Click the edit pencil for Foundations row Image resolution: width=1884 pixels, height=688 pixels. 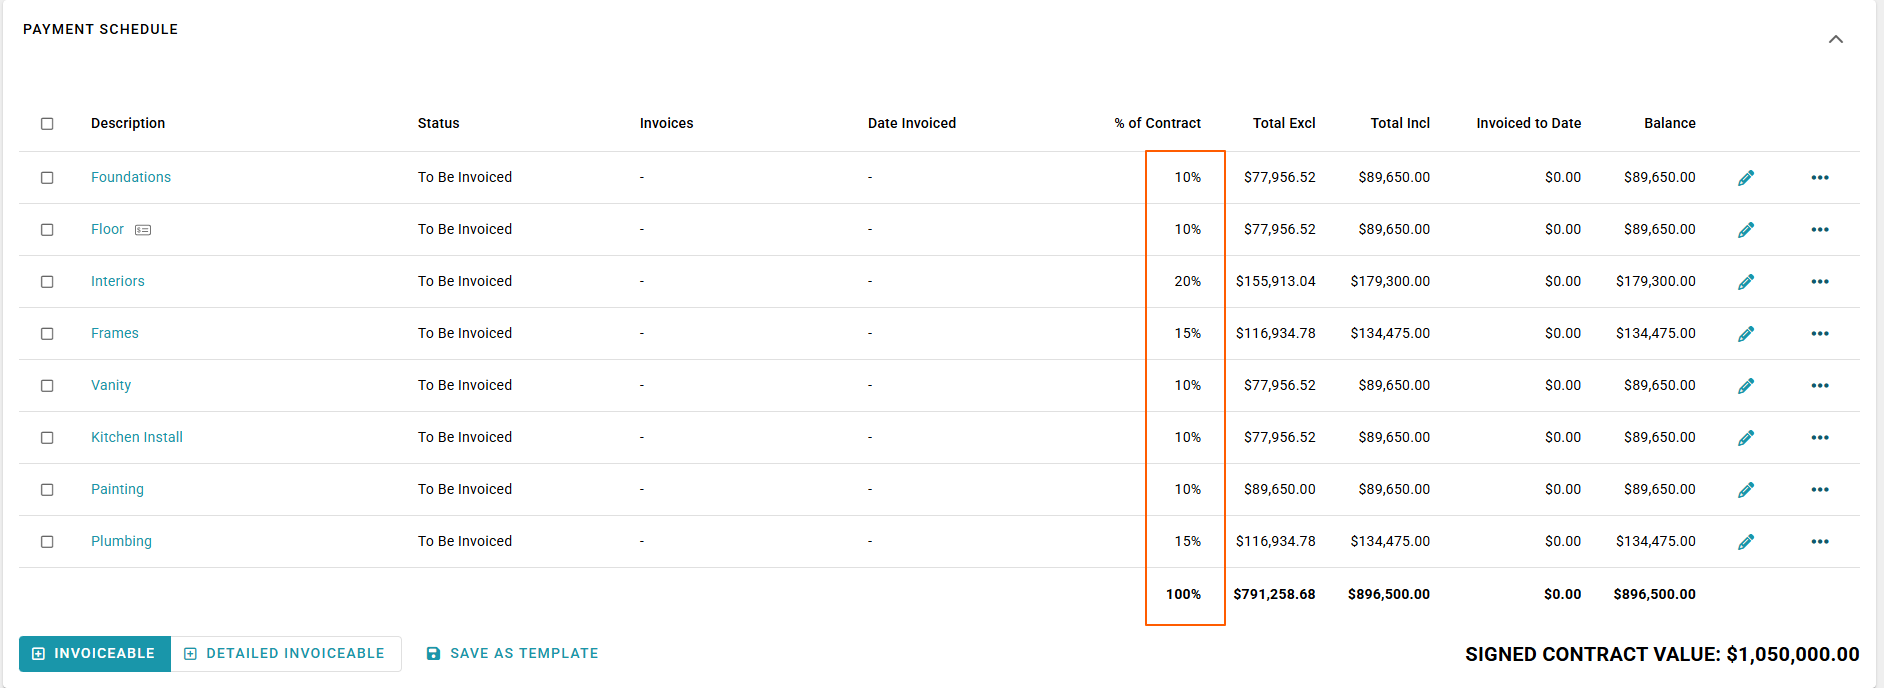(x=1746, y=178)
